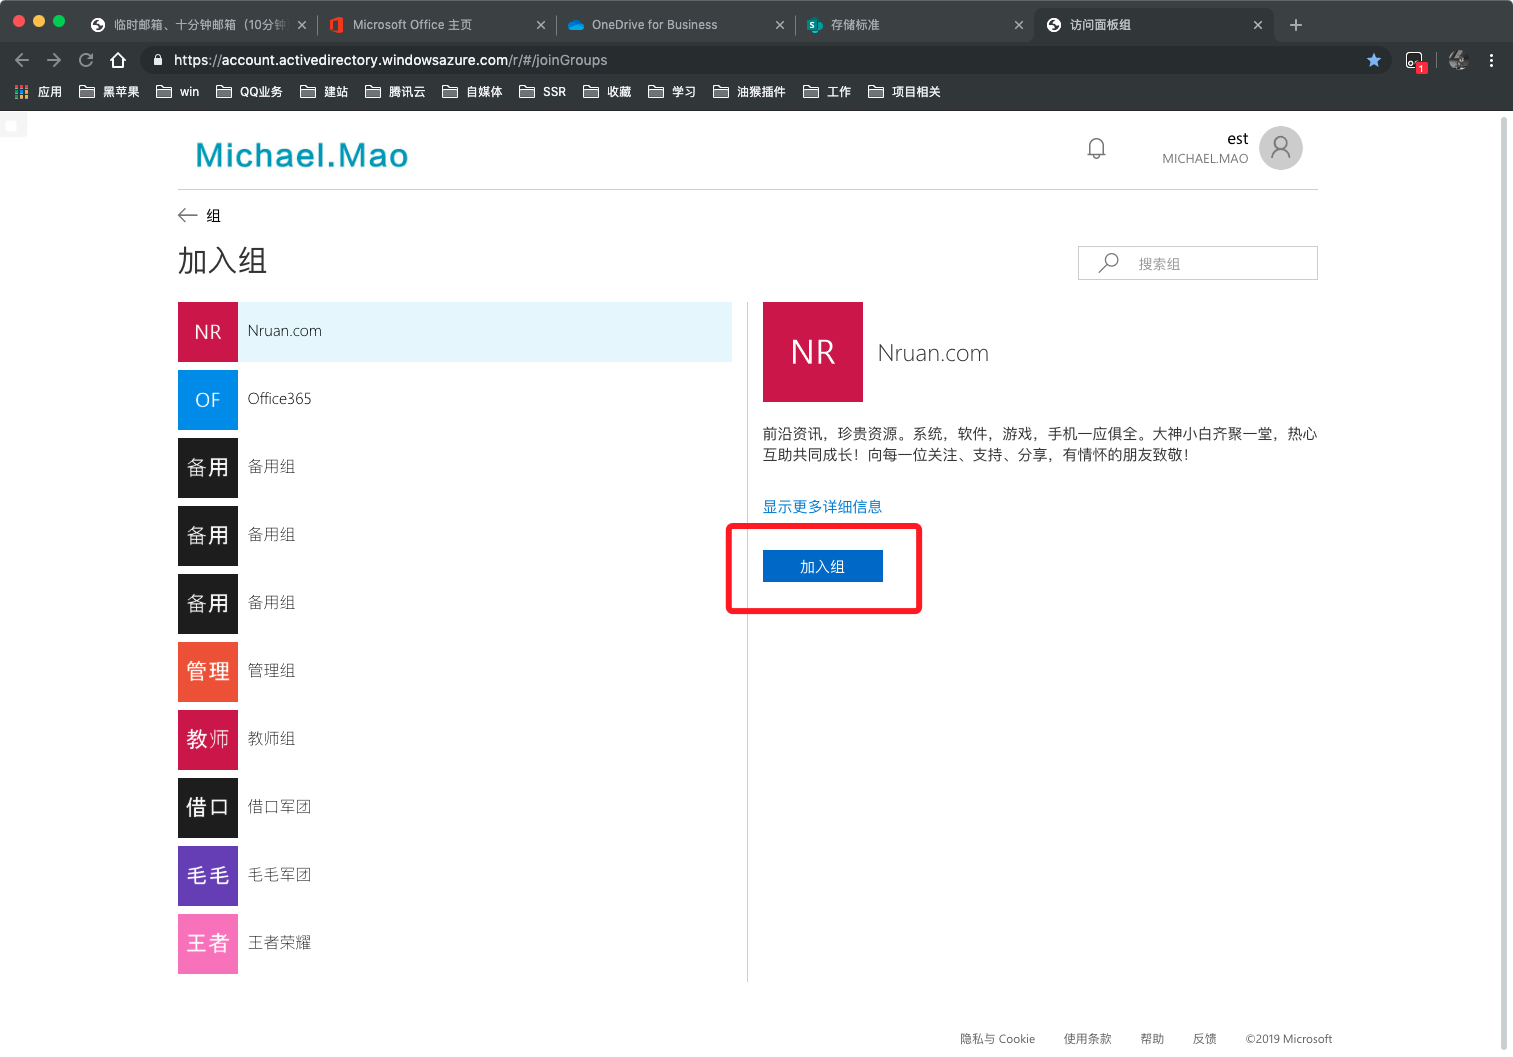1513x1057 pixels.
Task: Click the page vertical scrollbar
Action: (x=1503, y=583)
